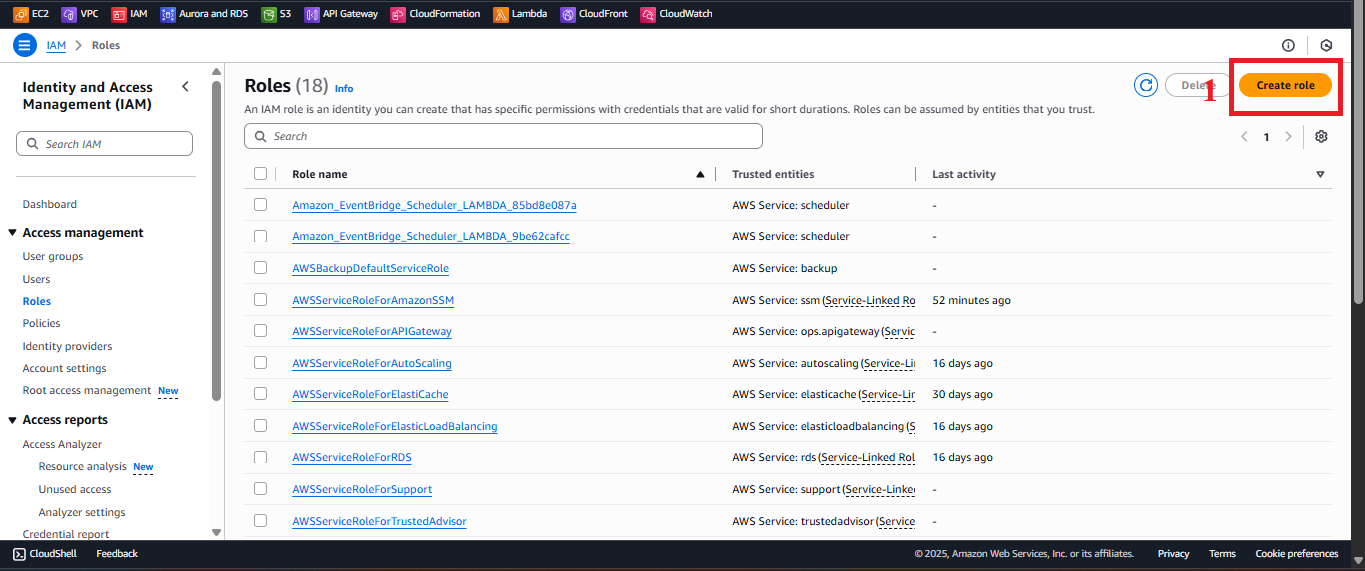
Task: Open Account settings in sidebar
Action: tap(65, 368)
